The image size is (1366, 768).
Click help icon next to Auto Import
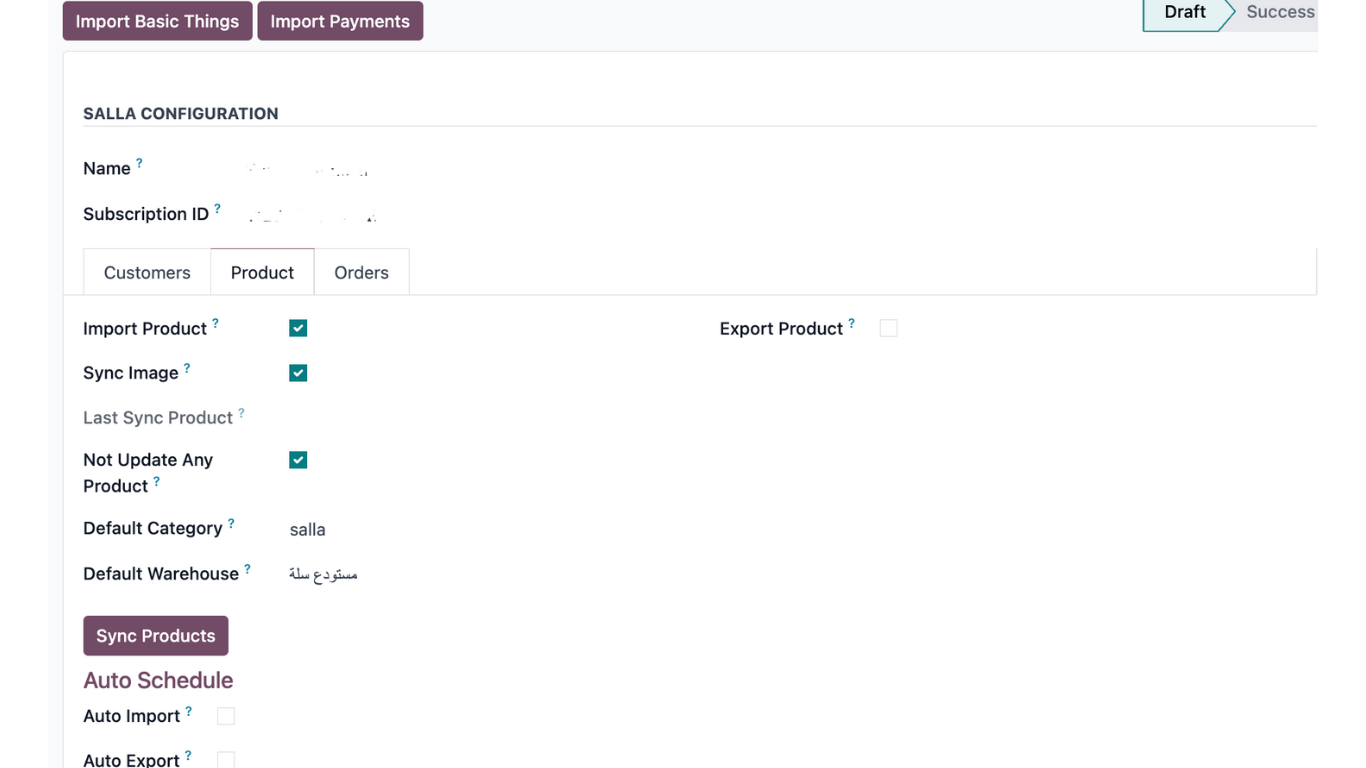[188, 711]
